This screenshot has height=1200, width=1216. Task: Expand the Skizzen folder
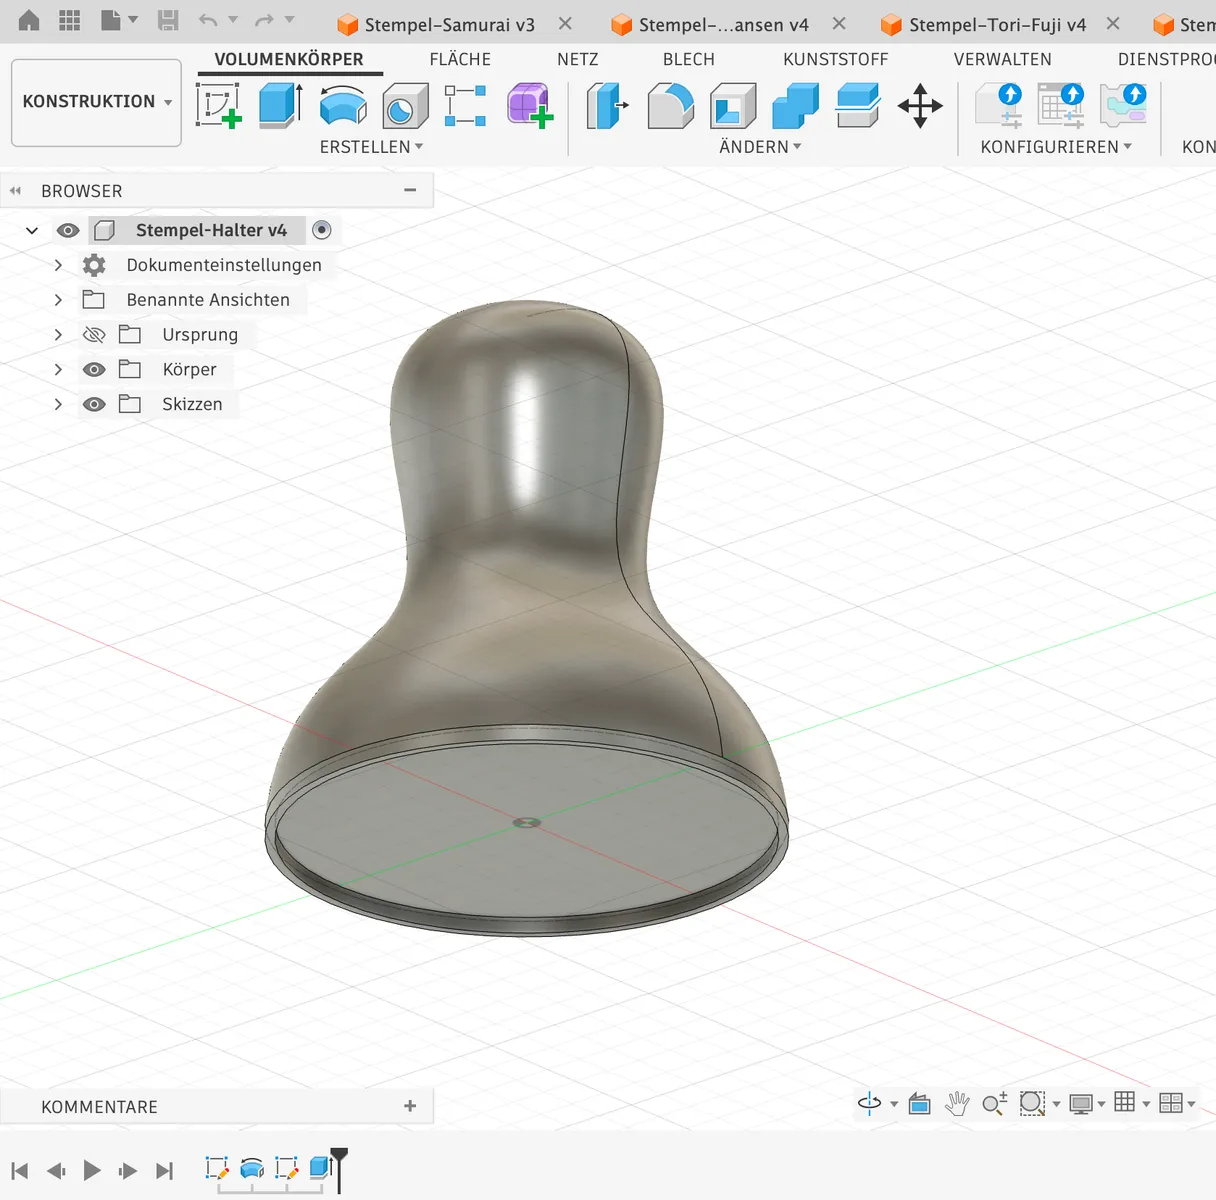(x=58, y=404)
